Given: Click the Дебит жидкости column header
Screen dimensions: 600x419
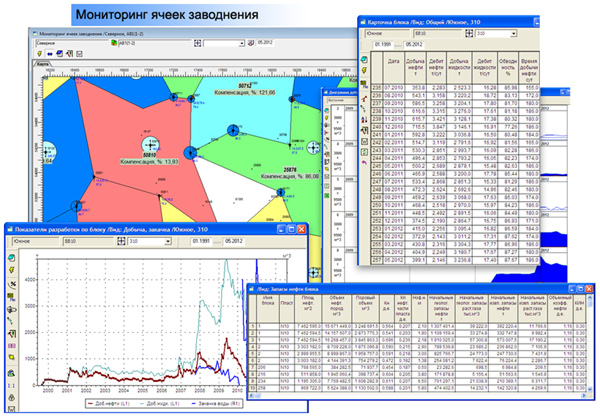Looking at the screenshot, I should (x=484, y=68).
